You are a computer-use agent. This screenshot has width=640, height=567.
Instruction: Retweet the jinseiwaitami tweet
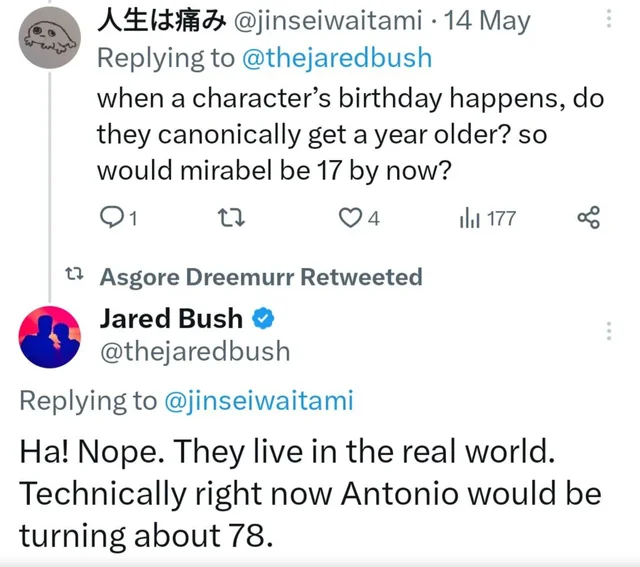pos(228,219)
